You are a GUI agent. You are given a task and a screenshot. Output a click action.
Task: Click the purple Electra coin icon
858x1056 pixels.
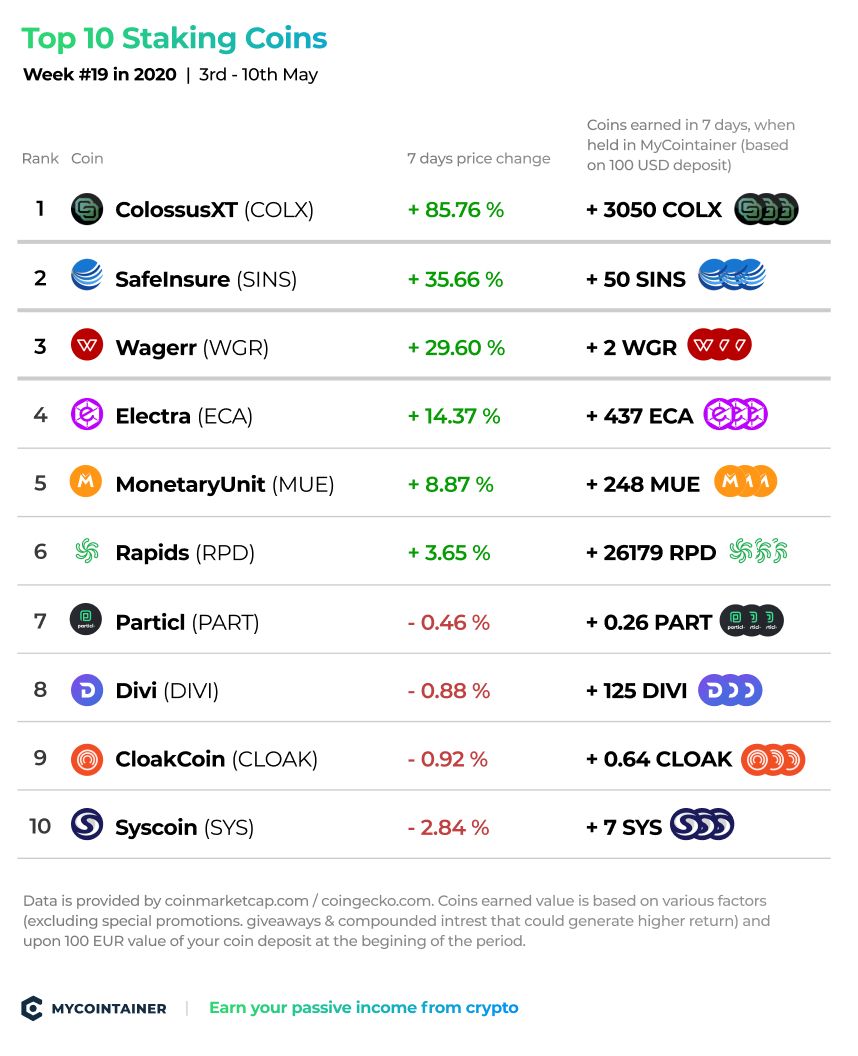click(x=87, y=414)
